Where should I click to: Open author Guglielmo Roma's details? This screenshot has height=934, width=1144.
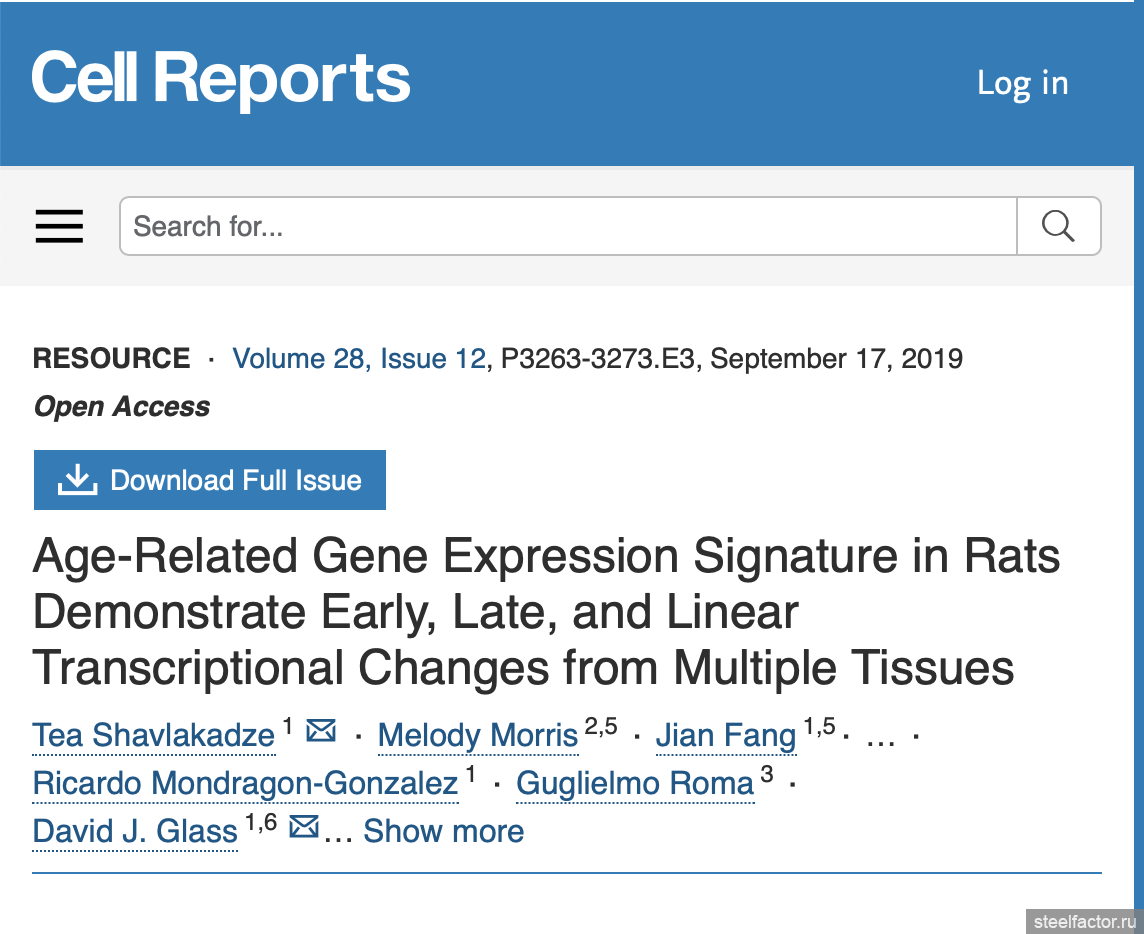[x=635, y=783]
